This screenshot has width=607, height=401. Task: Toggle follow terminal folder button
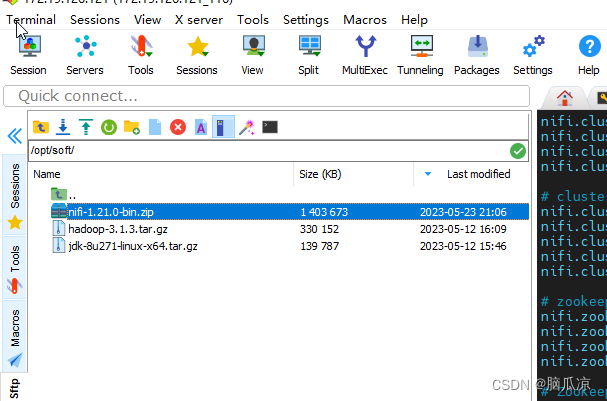(x=223, y=127)
